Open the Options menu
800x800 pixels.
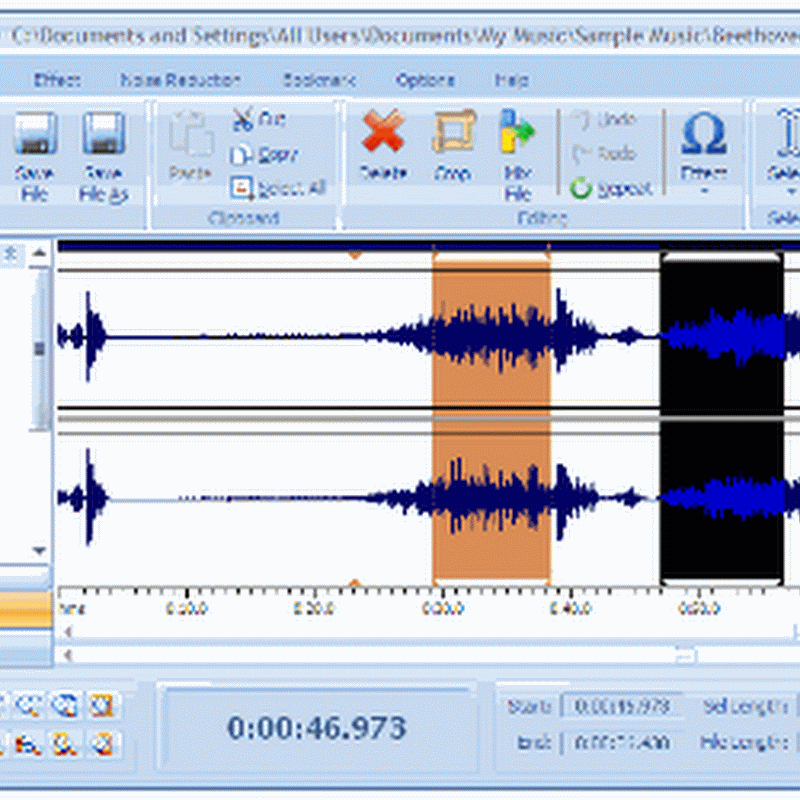click(x=424, y=80)
